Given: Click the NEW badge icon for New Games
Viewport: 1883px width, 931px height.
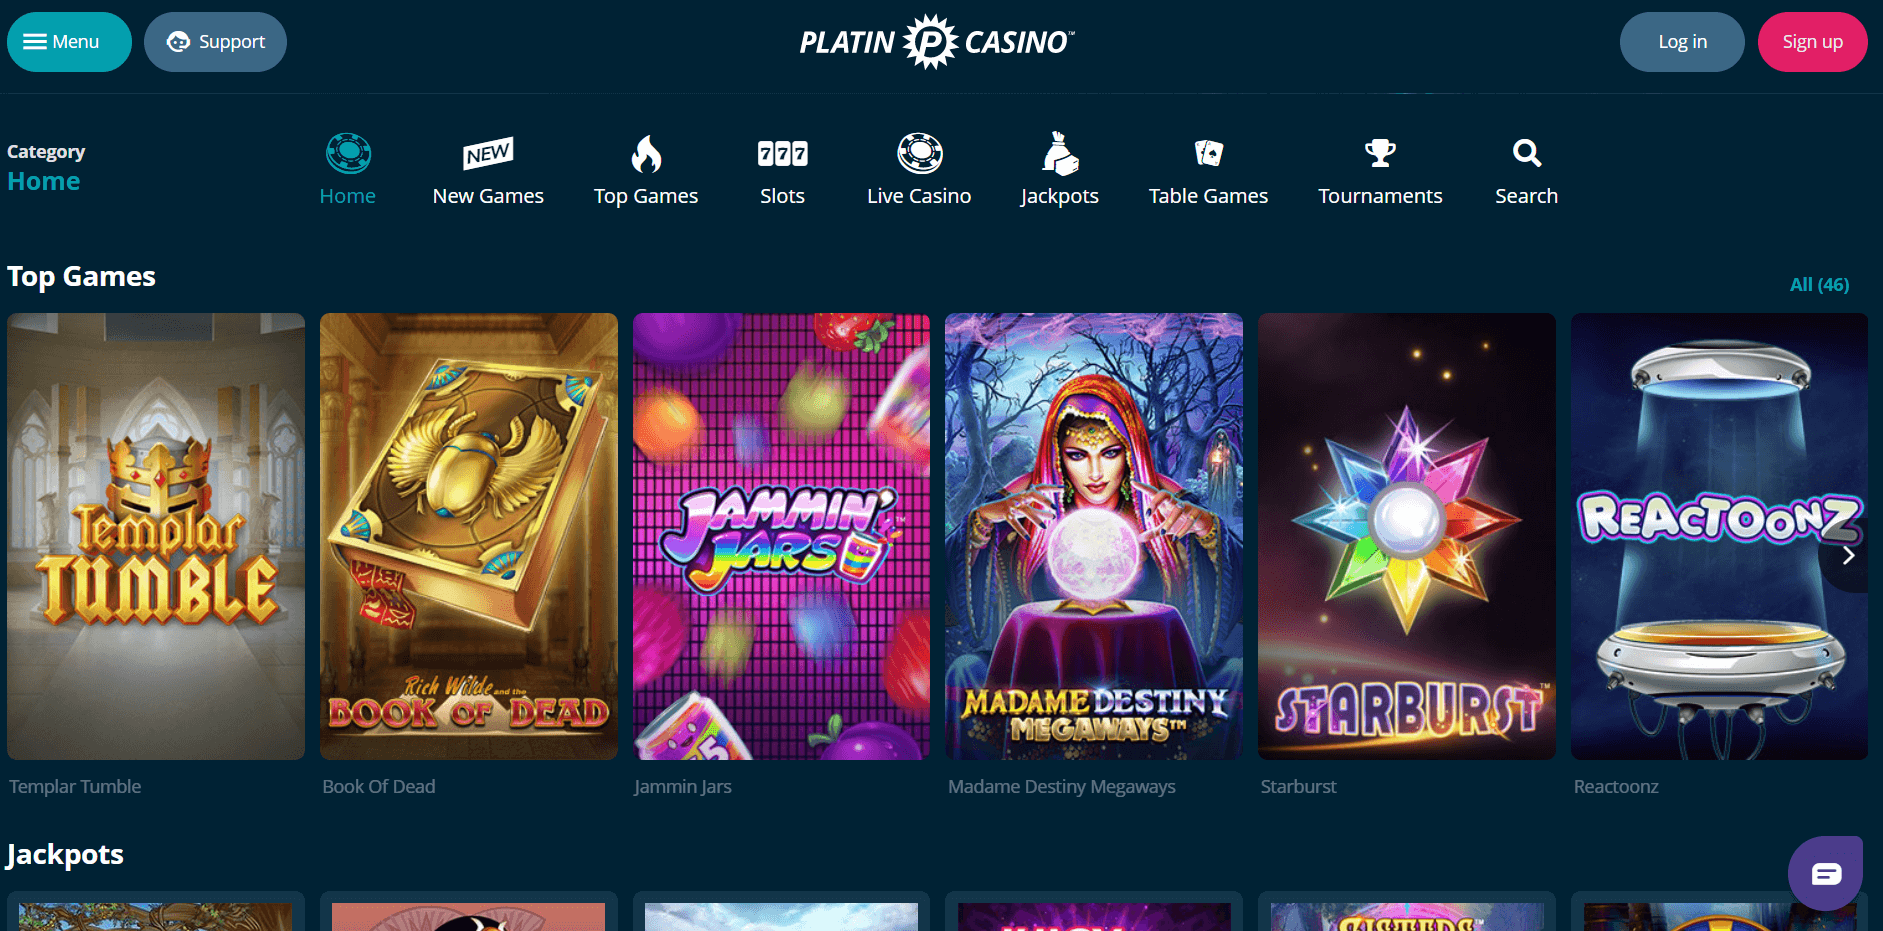Looking at the screenshot, I should click(x=488, y=153).
